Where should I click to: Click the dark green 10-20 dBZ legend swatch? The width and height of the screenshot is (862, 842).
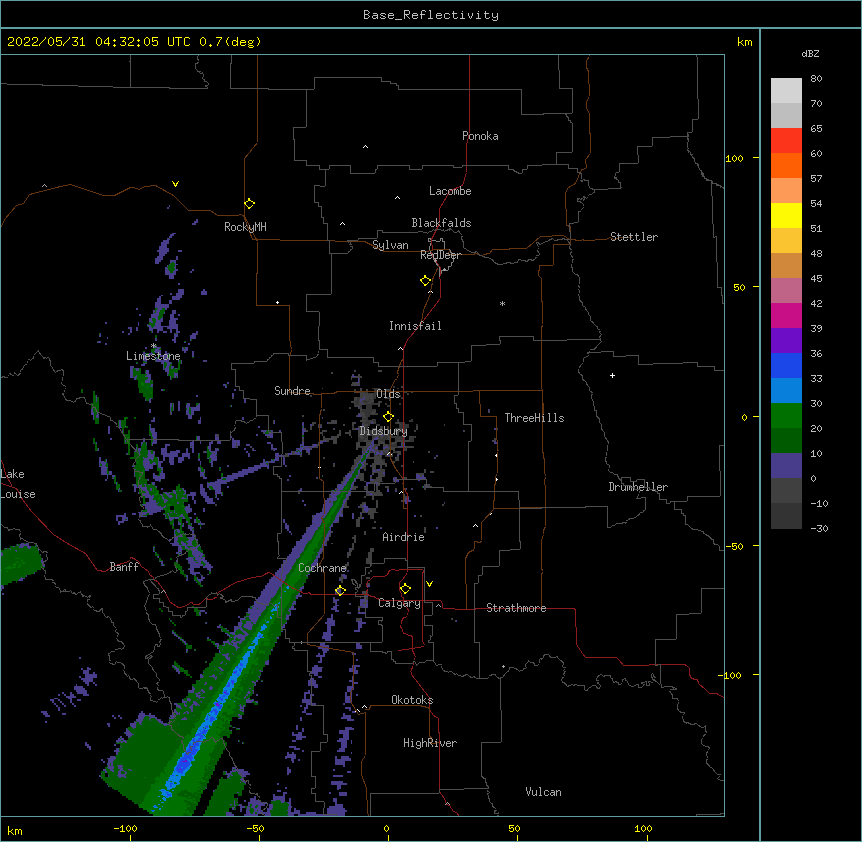786,441
